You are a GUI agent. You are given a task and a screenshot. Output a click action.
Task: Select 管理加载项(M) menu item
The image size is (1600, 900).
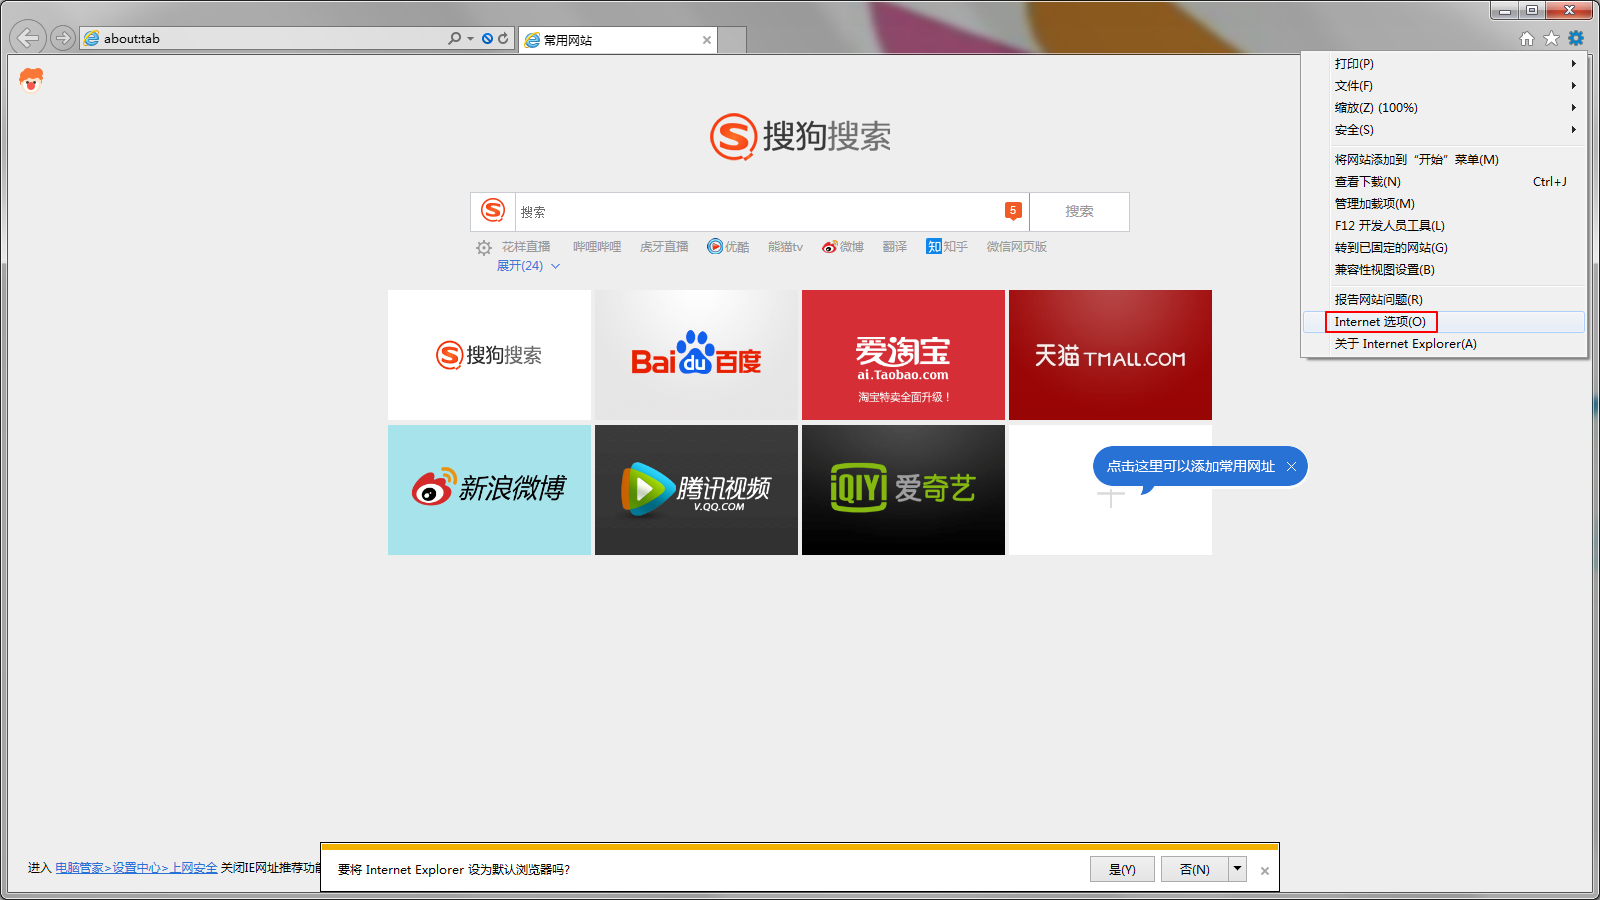[x=1445, y=203]
